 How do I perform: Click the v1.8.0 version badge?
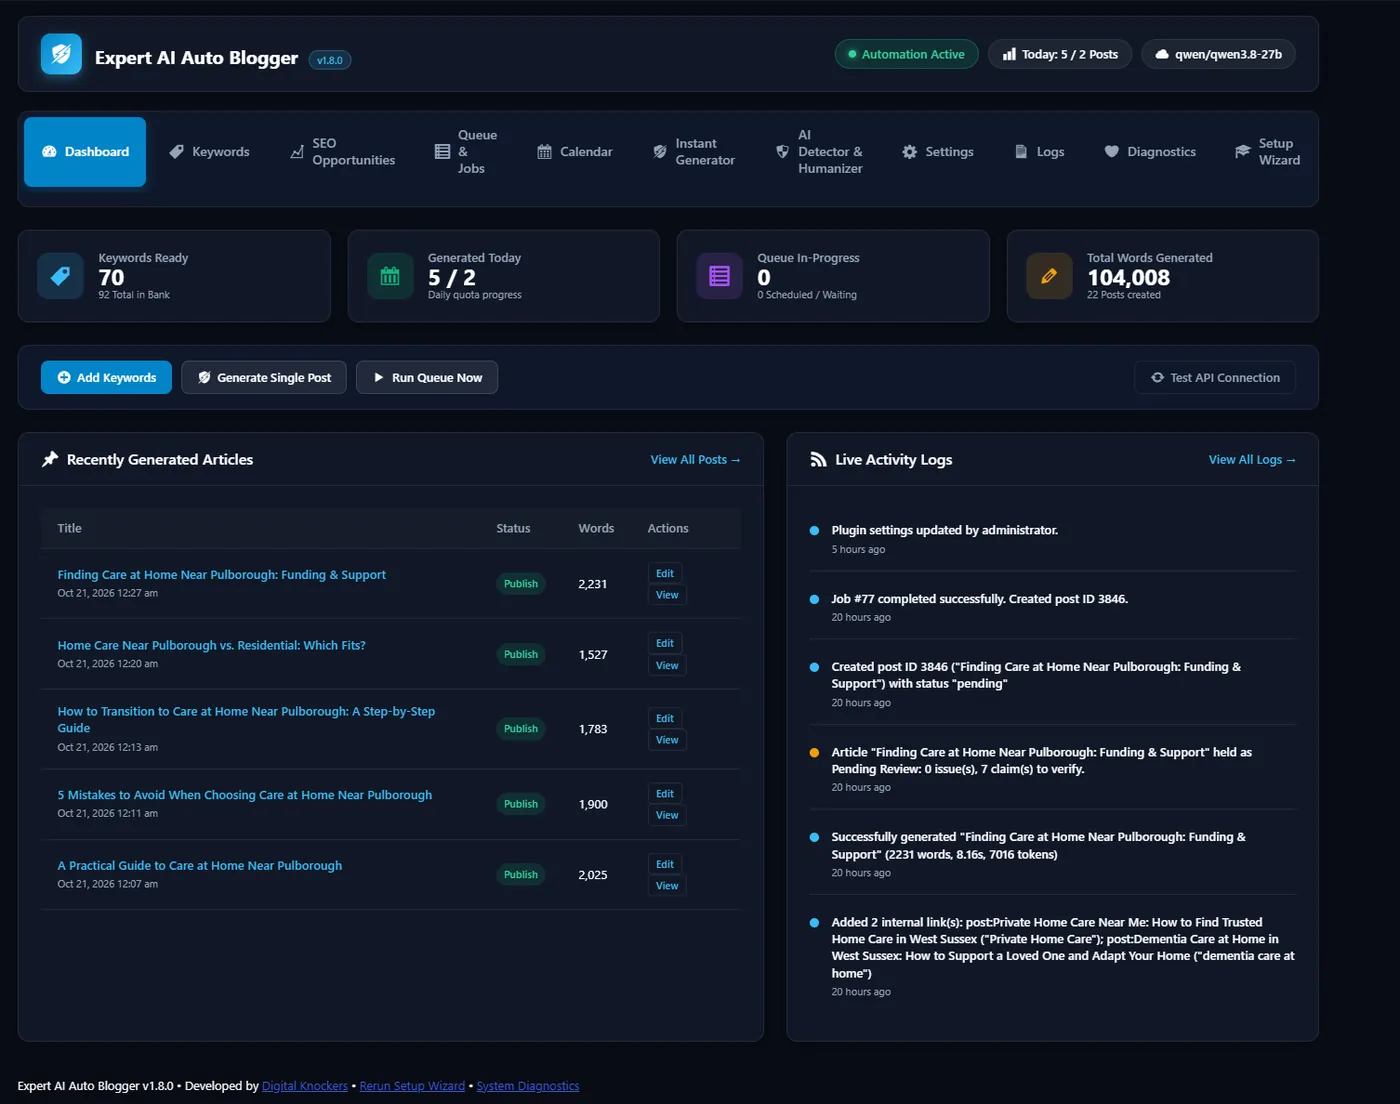pos(330,60)
